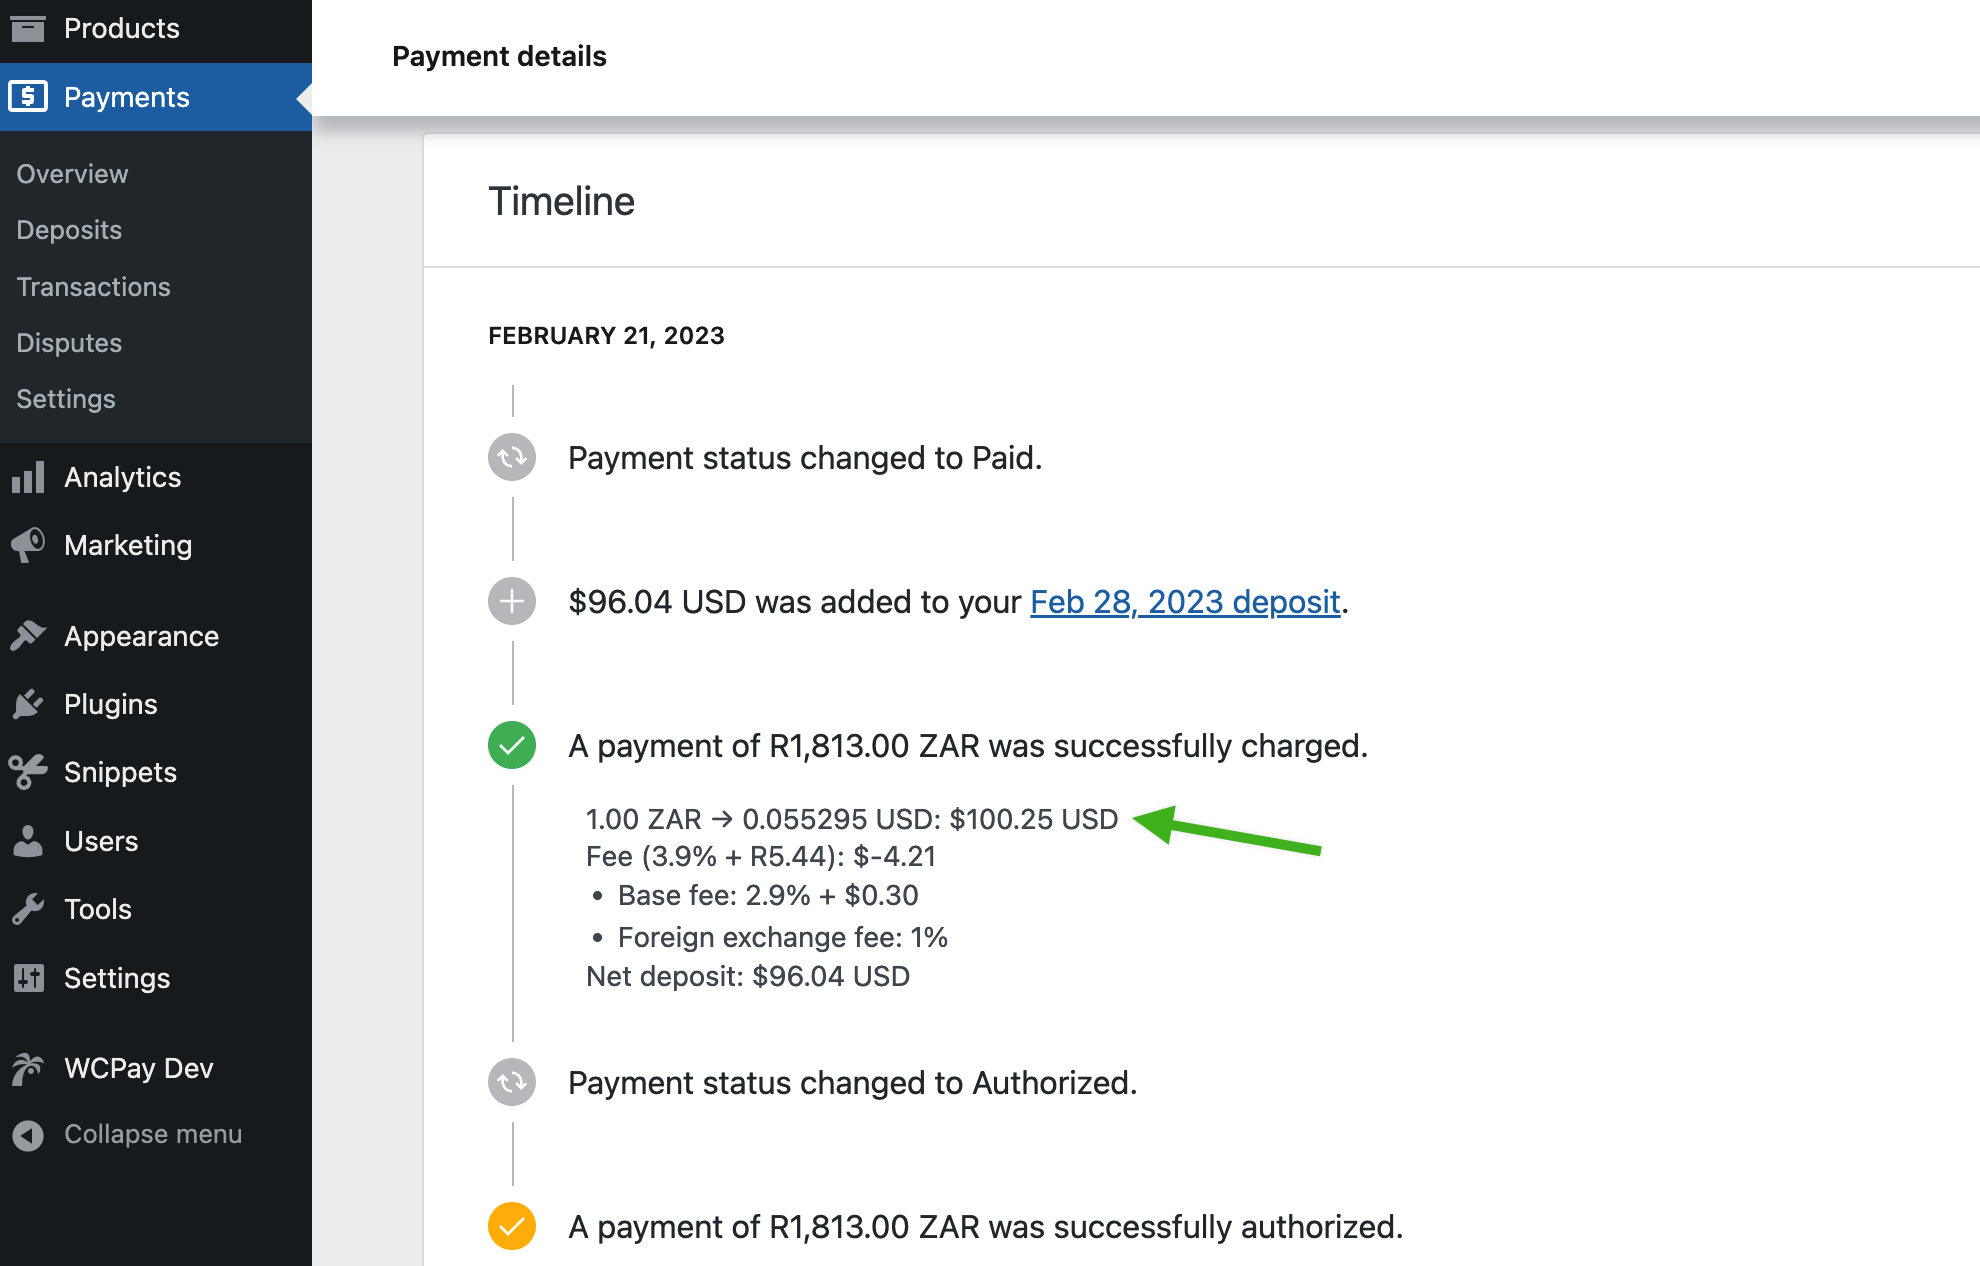
Task: Click the green success check on charged payment
Action: [511, 745]
